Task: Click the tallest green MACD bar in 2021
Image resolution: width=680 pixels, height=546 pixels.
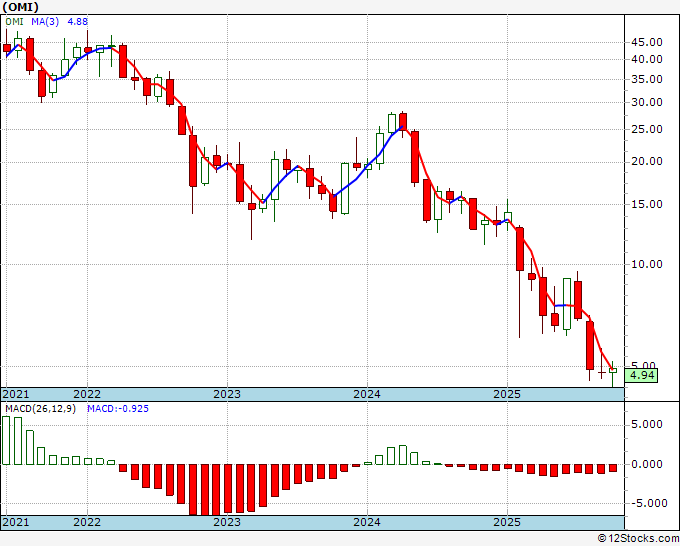Action: 6,441
